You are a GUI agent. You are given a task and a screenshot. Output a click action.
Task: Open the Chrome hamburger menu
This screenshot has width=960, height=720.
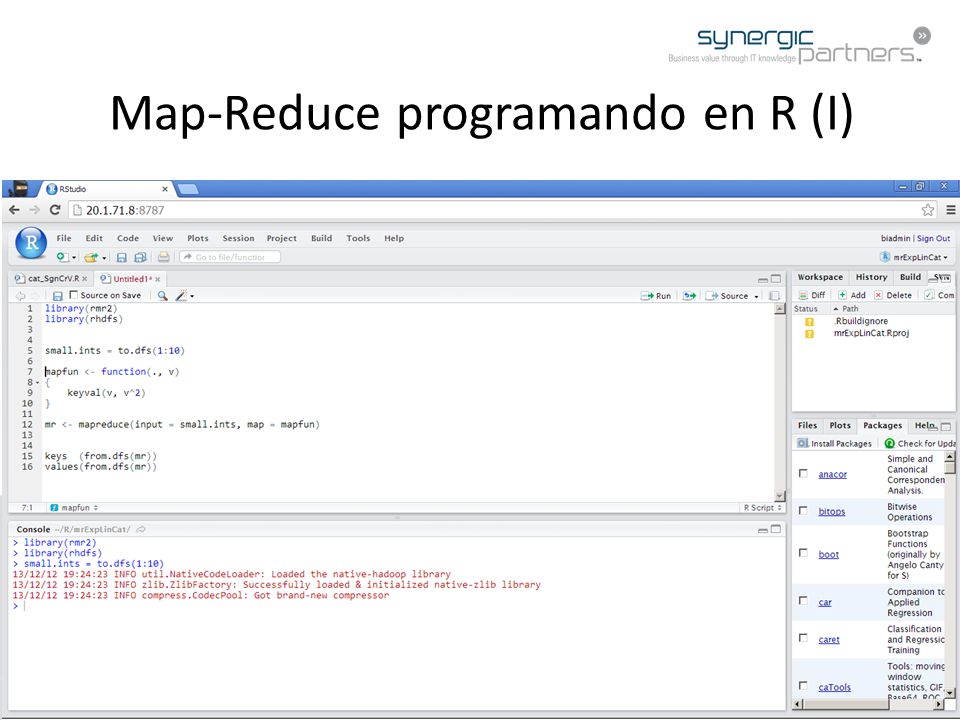[x=950, y=210]
